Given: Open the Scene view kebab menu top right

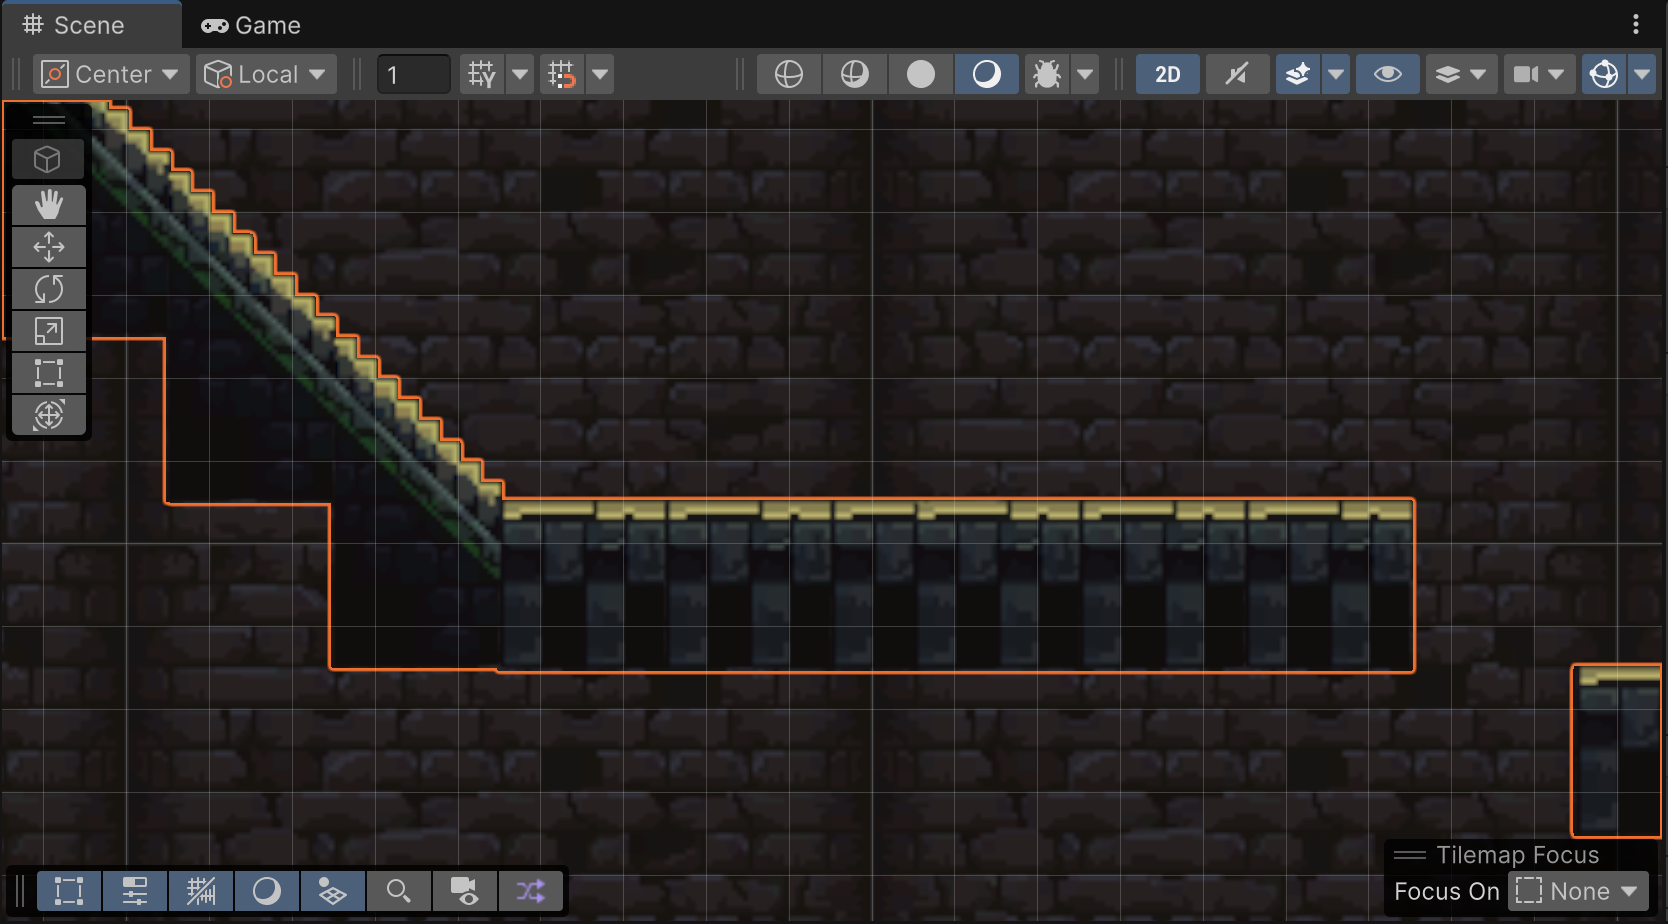Looking at the screenshot, I should (x=1636, y=24).
